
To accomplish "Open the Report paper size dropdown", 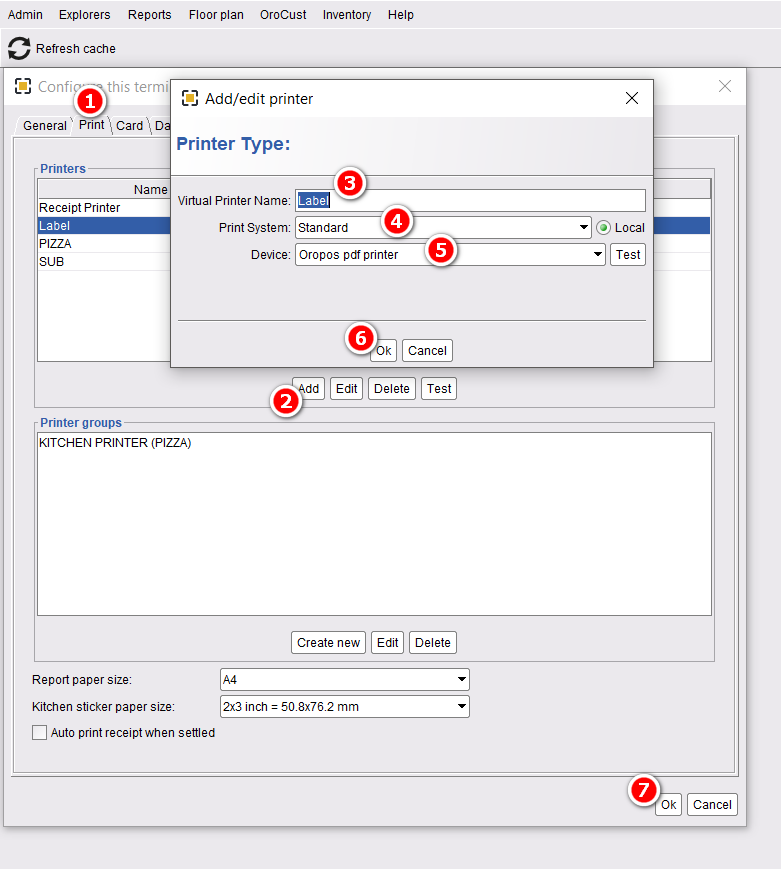I will click(x=344, y=679).
